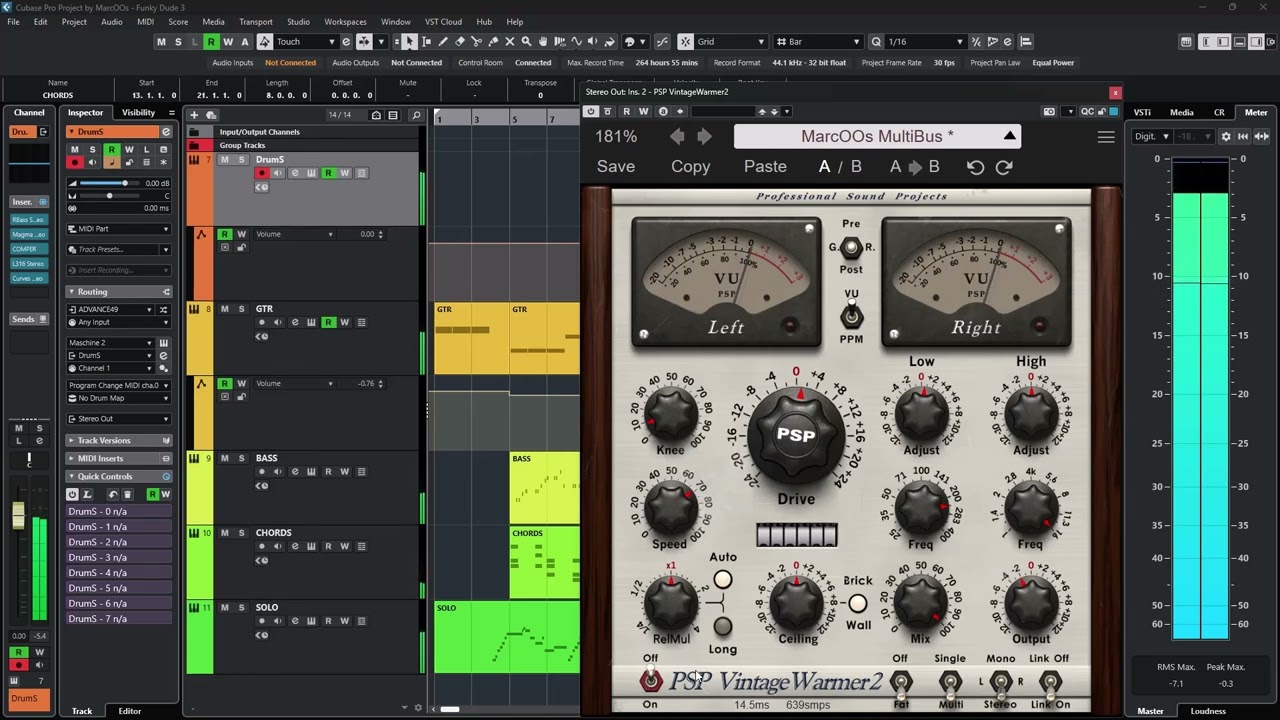Select the Object Selection arrow tool
This screenshot has width=1280, height=720.
409,41
